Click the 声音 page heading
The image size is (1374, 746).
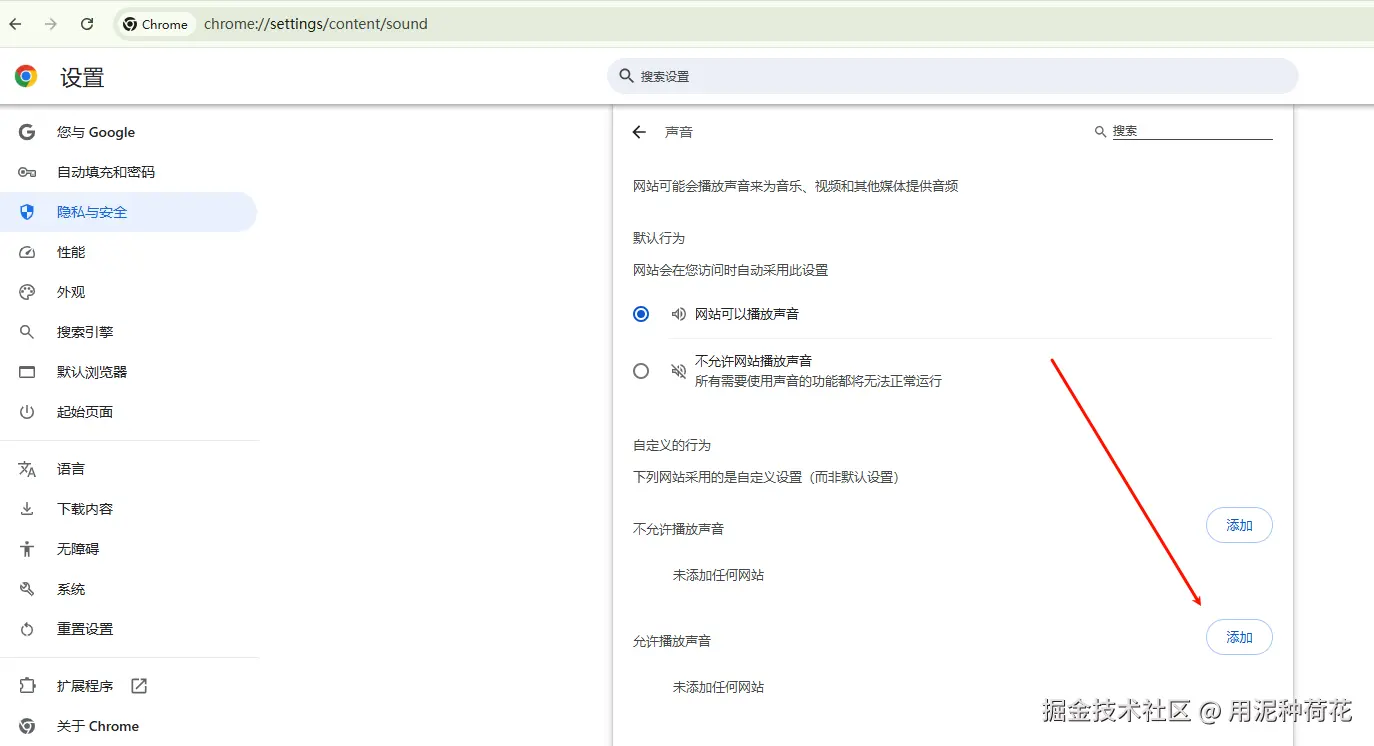tap(679, 132)
